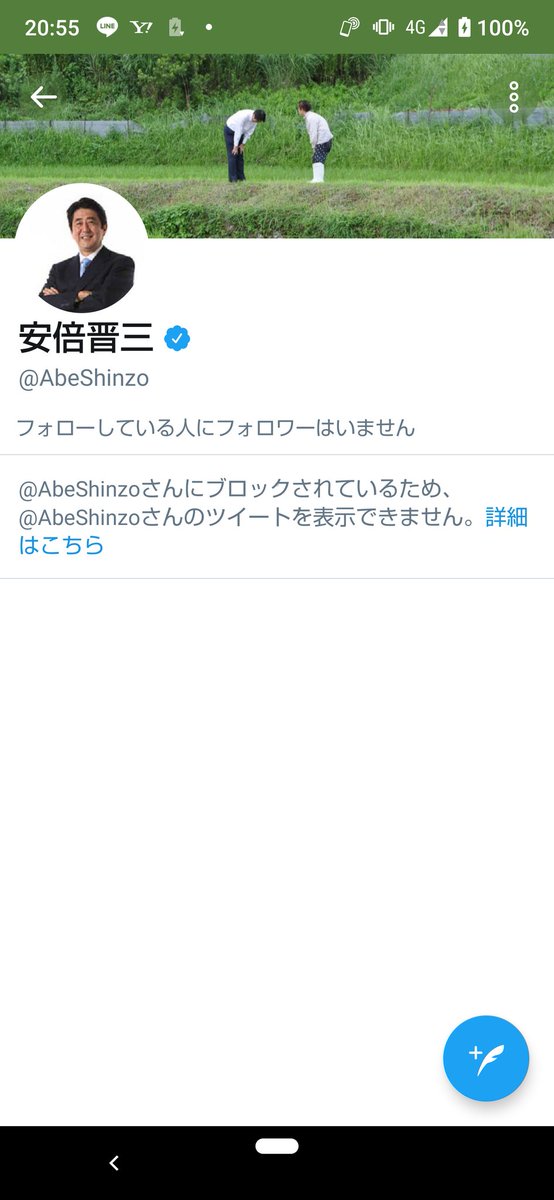Image resolution: width=554 pixels, height=1200 pixels.
Task: Tap the battery saver notification icon
Action: tap(176, 28)
